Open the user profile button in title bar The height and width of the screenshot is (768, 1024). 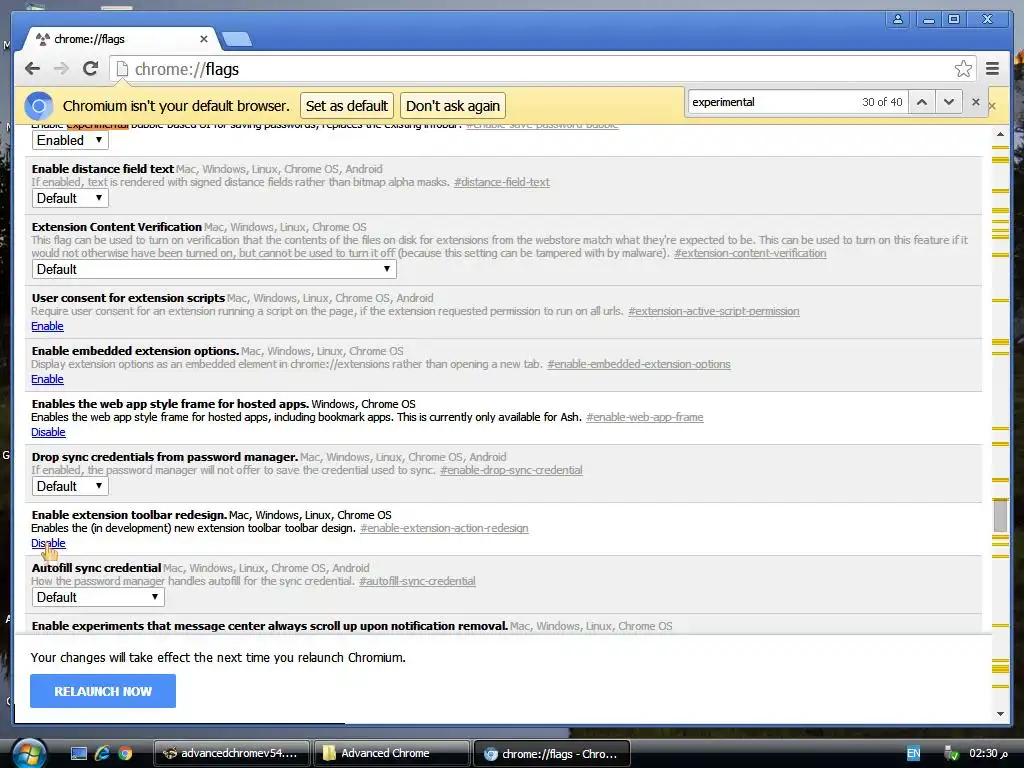(x=898, y=20)
